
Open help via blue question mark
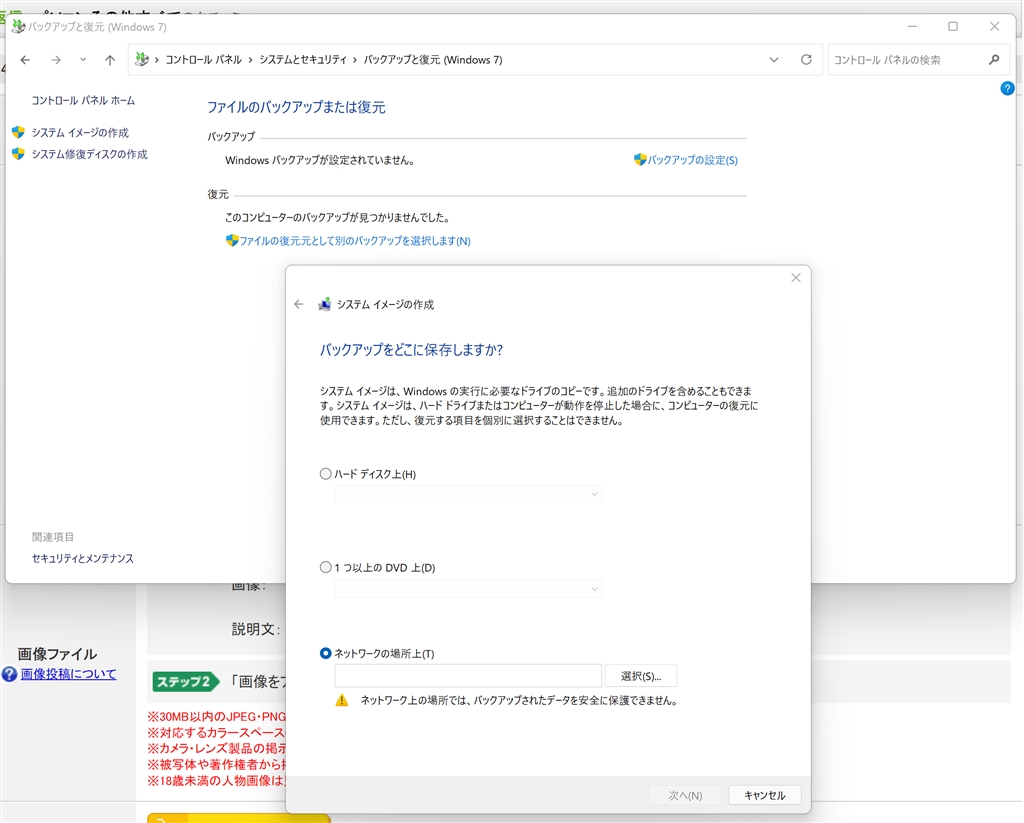[x=1007, y=88]
